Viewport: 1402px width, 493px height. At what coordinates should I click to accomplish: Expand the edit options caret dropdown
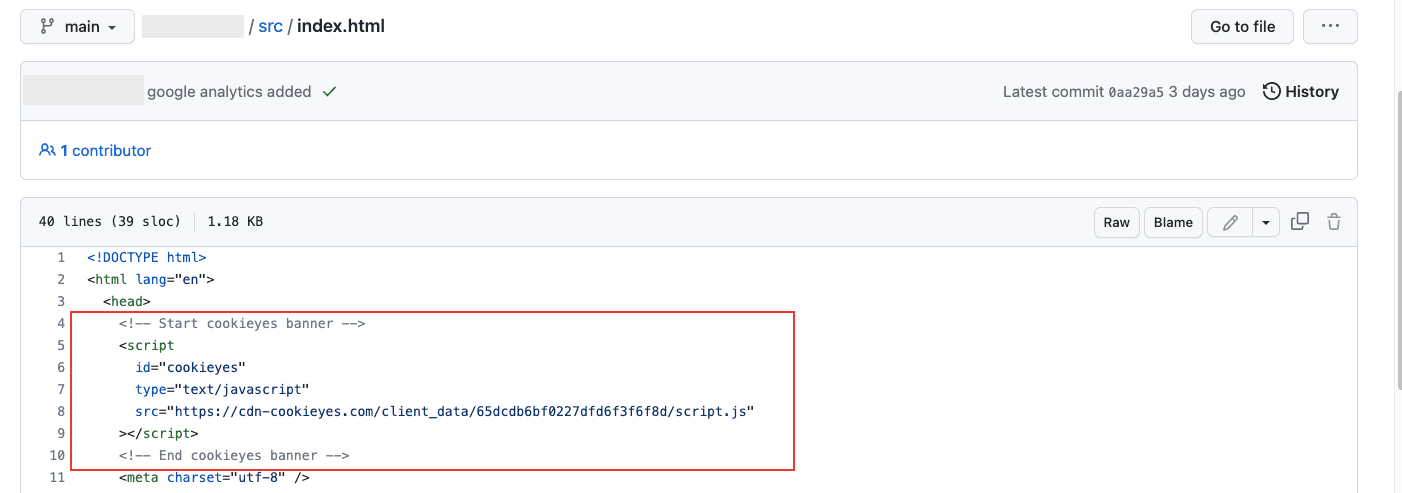click(1266, 222)
